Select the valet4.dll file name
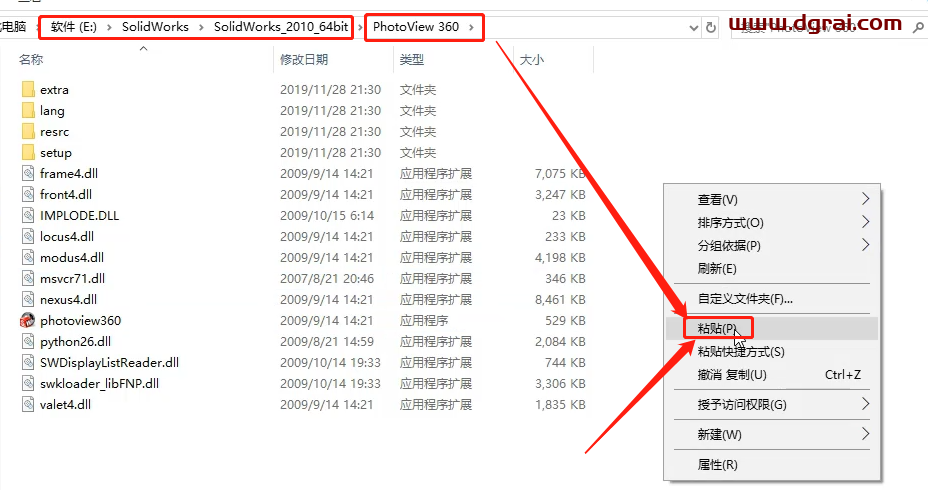This screenshot has height=490, width=928. tap(65, 405)
